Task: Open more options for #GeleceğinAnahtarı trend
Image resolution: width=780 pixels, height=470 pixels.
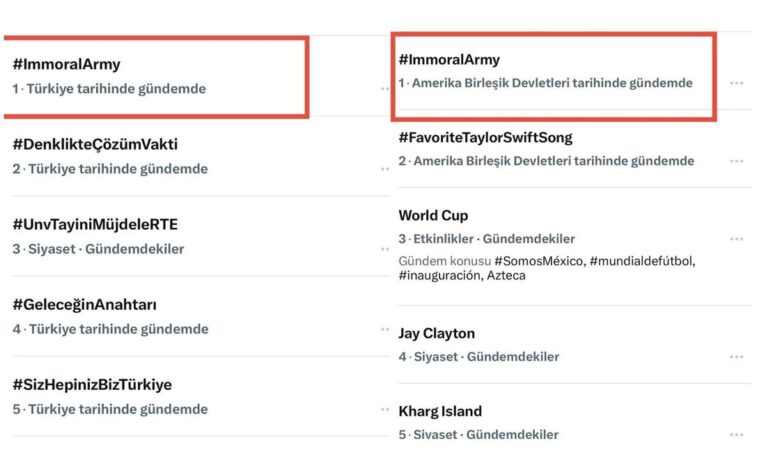Action: [x=385, y=329]
